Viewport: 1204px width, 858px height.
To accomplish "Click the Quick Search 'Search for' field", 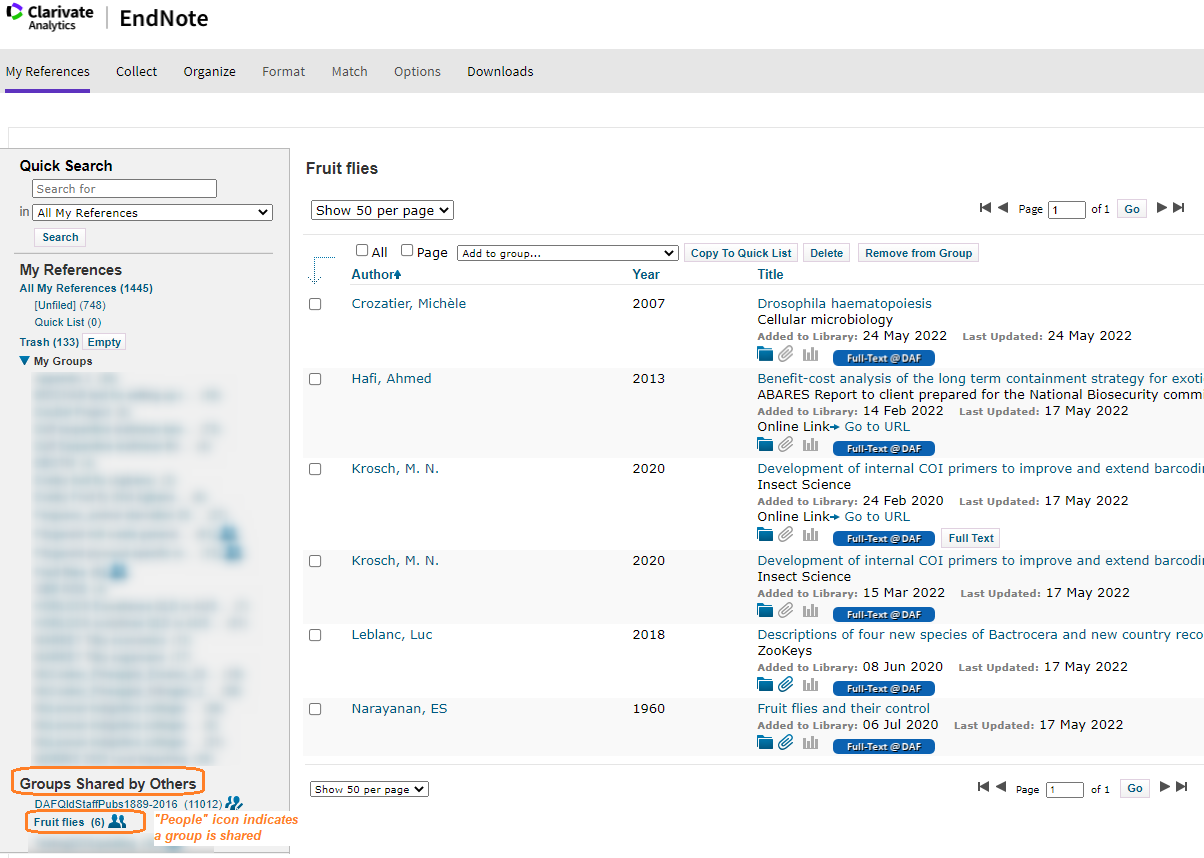I will point(124,188).
